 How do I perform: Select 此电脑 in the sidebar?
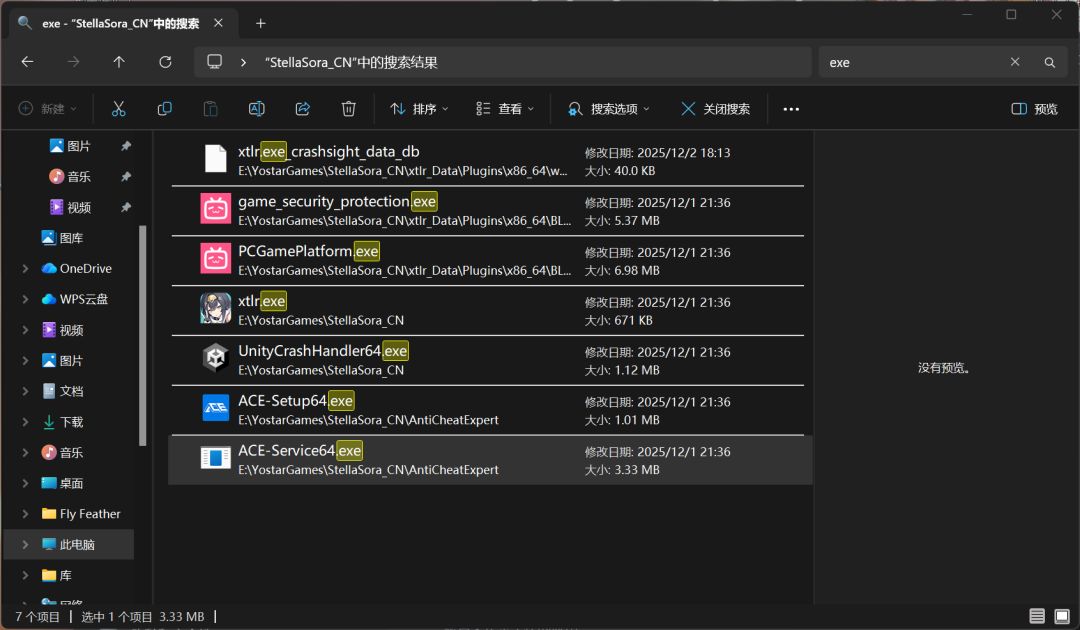click(x=68, y=545)
